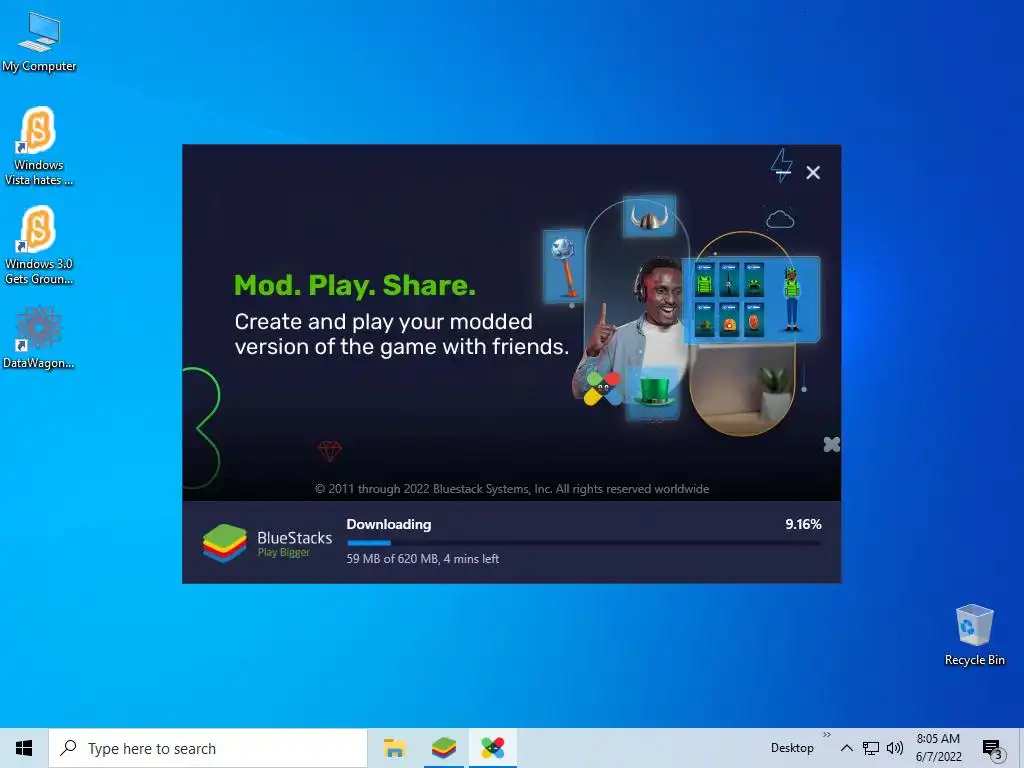Select the DataWagon desktop shortcut
The height and width of the screenshot is (768, 1024).
click(x=39, y=337)
